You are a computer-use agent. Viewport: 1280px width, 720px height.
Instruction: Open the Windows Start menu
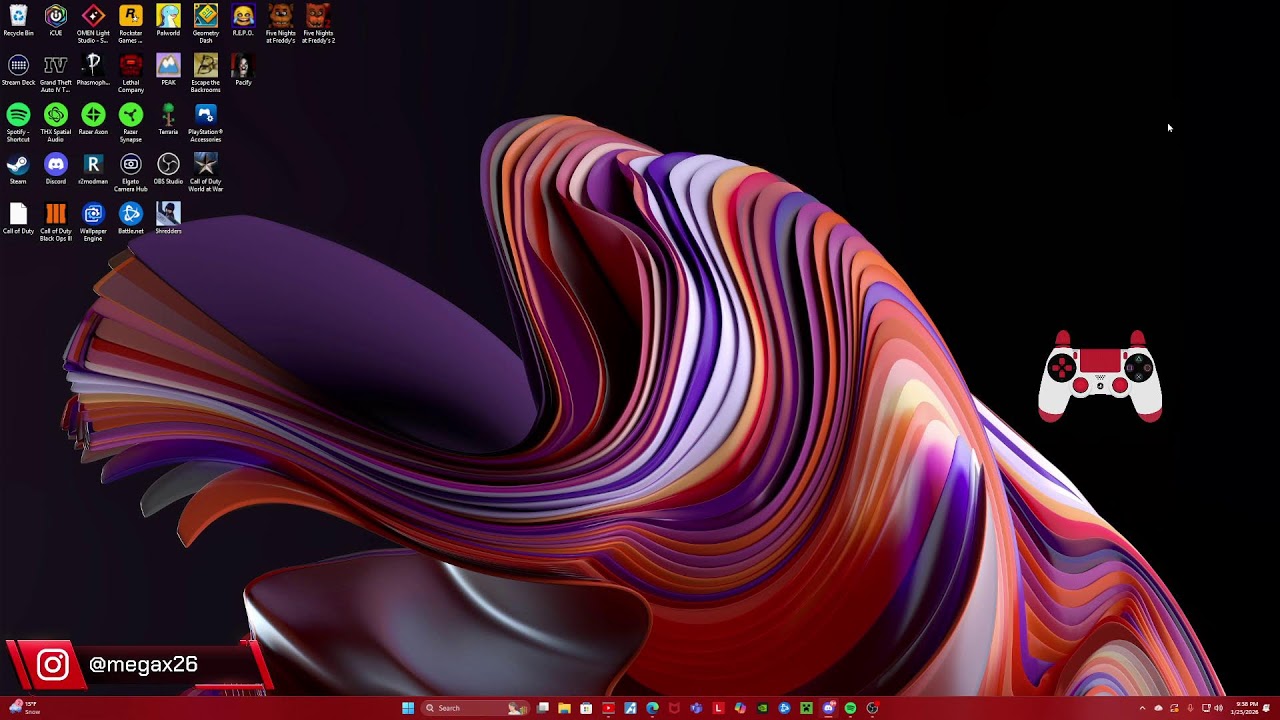(408, 708)
